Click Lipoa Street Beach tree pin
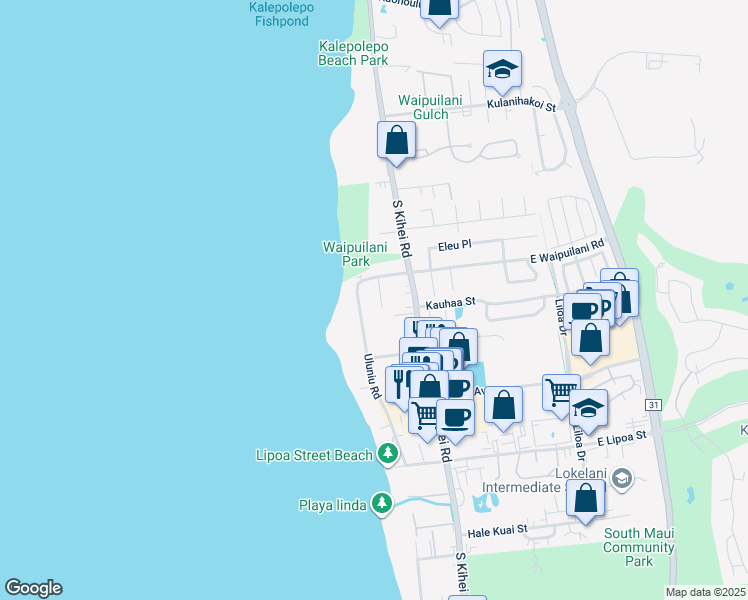748x600 pixels. [x=388, y=454]
